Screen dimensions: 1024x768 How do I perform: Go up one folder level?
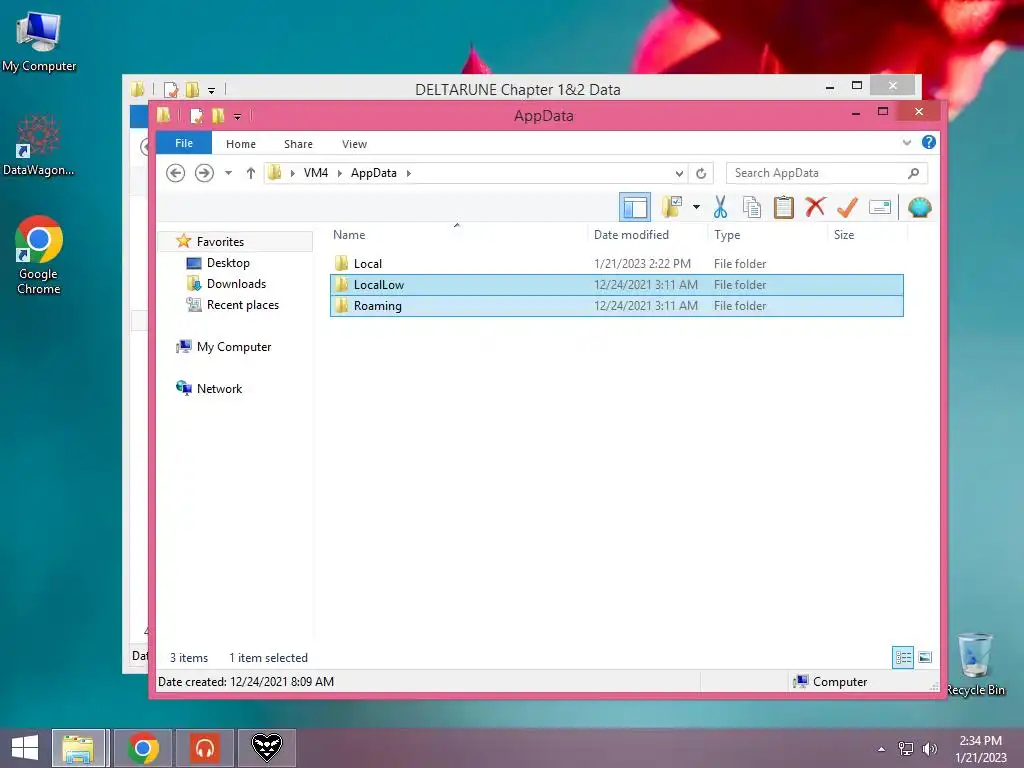251,173
